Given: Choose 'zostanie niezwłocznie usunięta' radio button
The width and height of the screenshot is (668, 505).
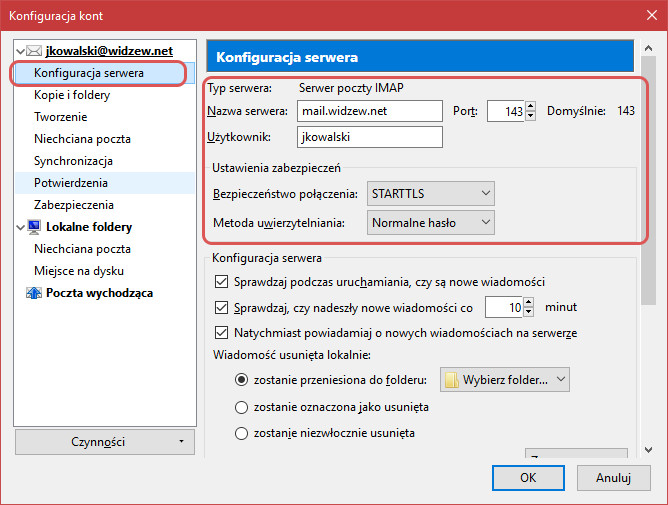Looking at the screenshot, I should coord(241,433).
